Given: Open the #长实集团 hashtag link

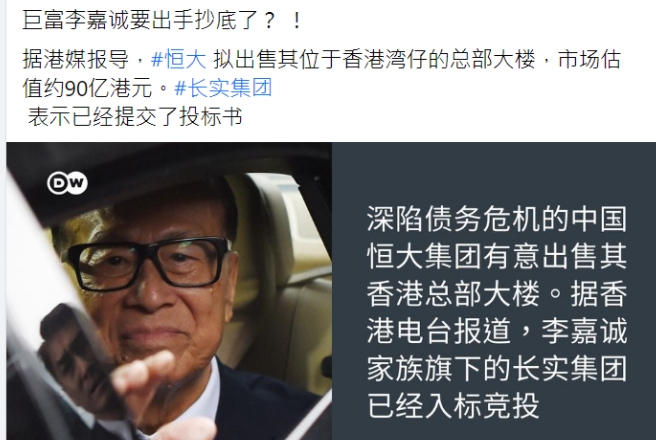Looking at the screenshot, I should pos(223,88).
